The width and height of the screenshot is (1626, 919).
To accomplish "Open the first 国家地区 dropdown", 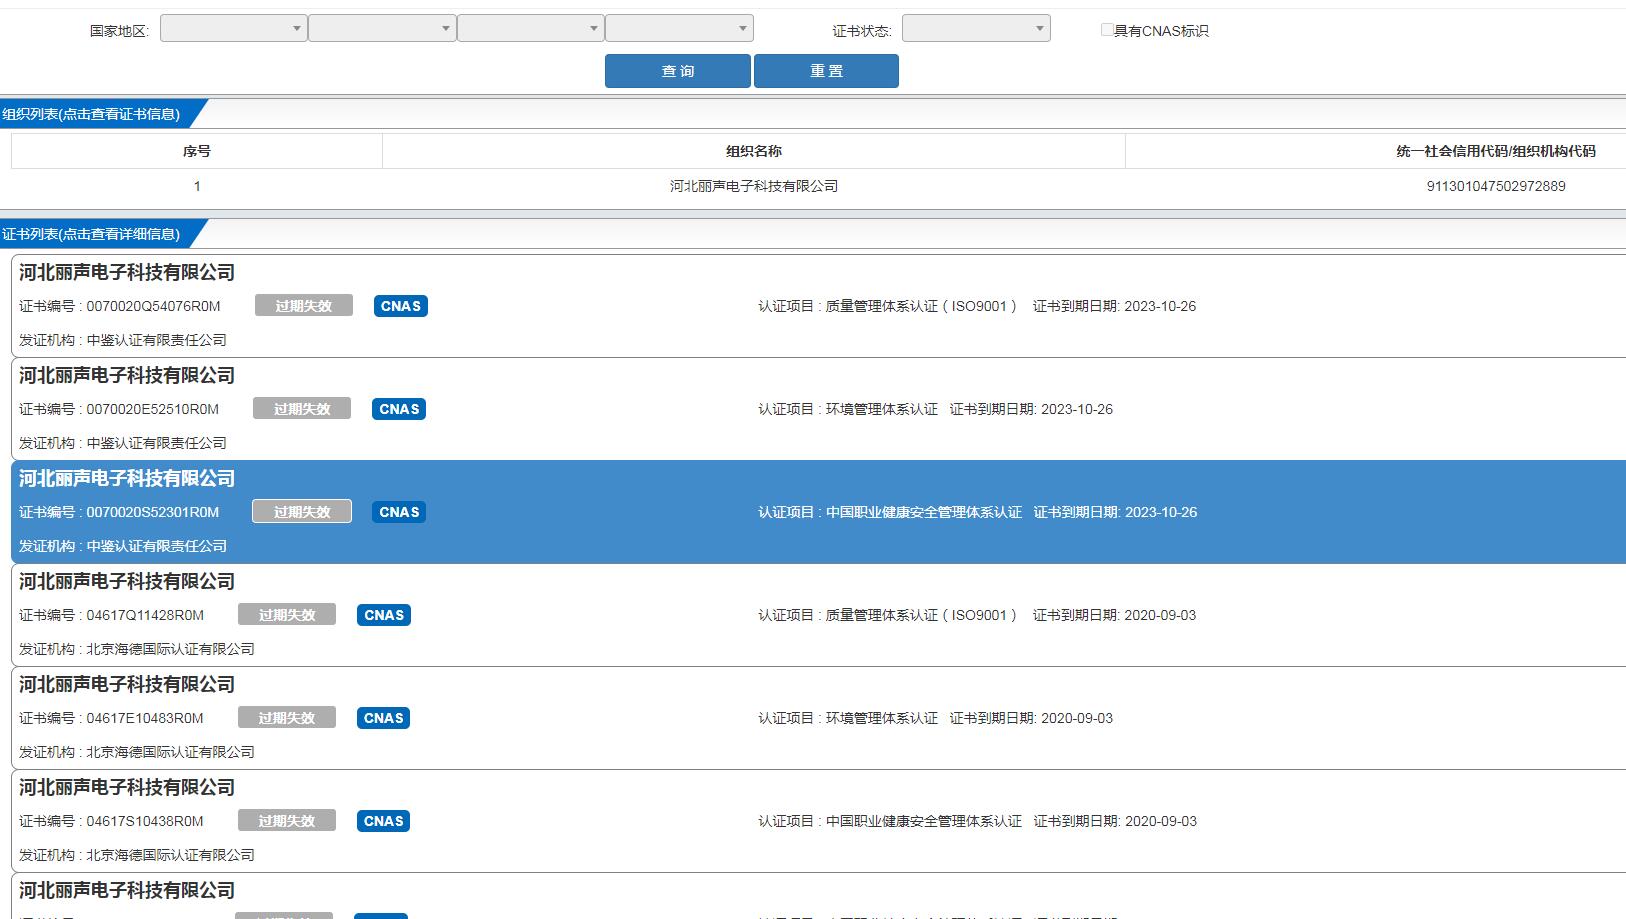I will [233, 28].
